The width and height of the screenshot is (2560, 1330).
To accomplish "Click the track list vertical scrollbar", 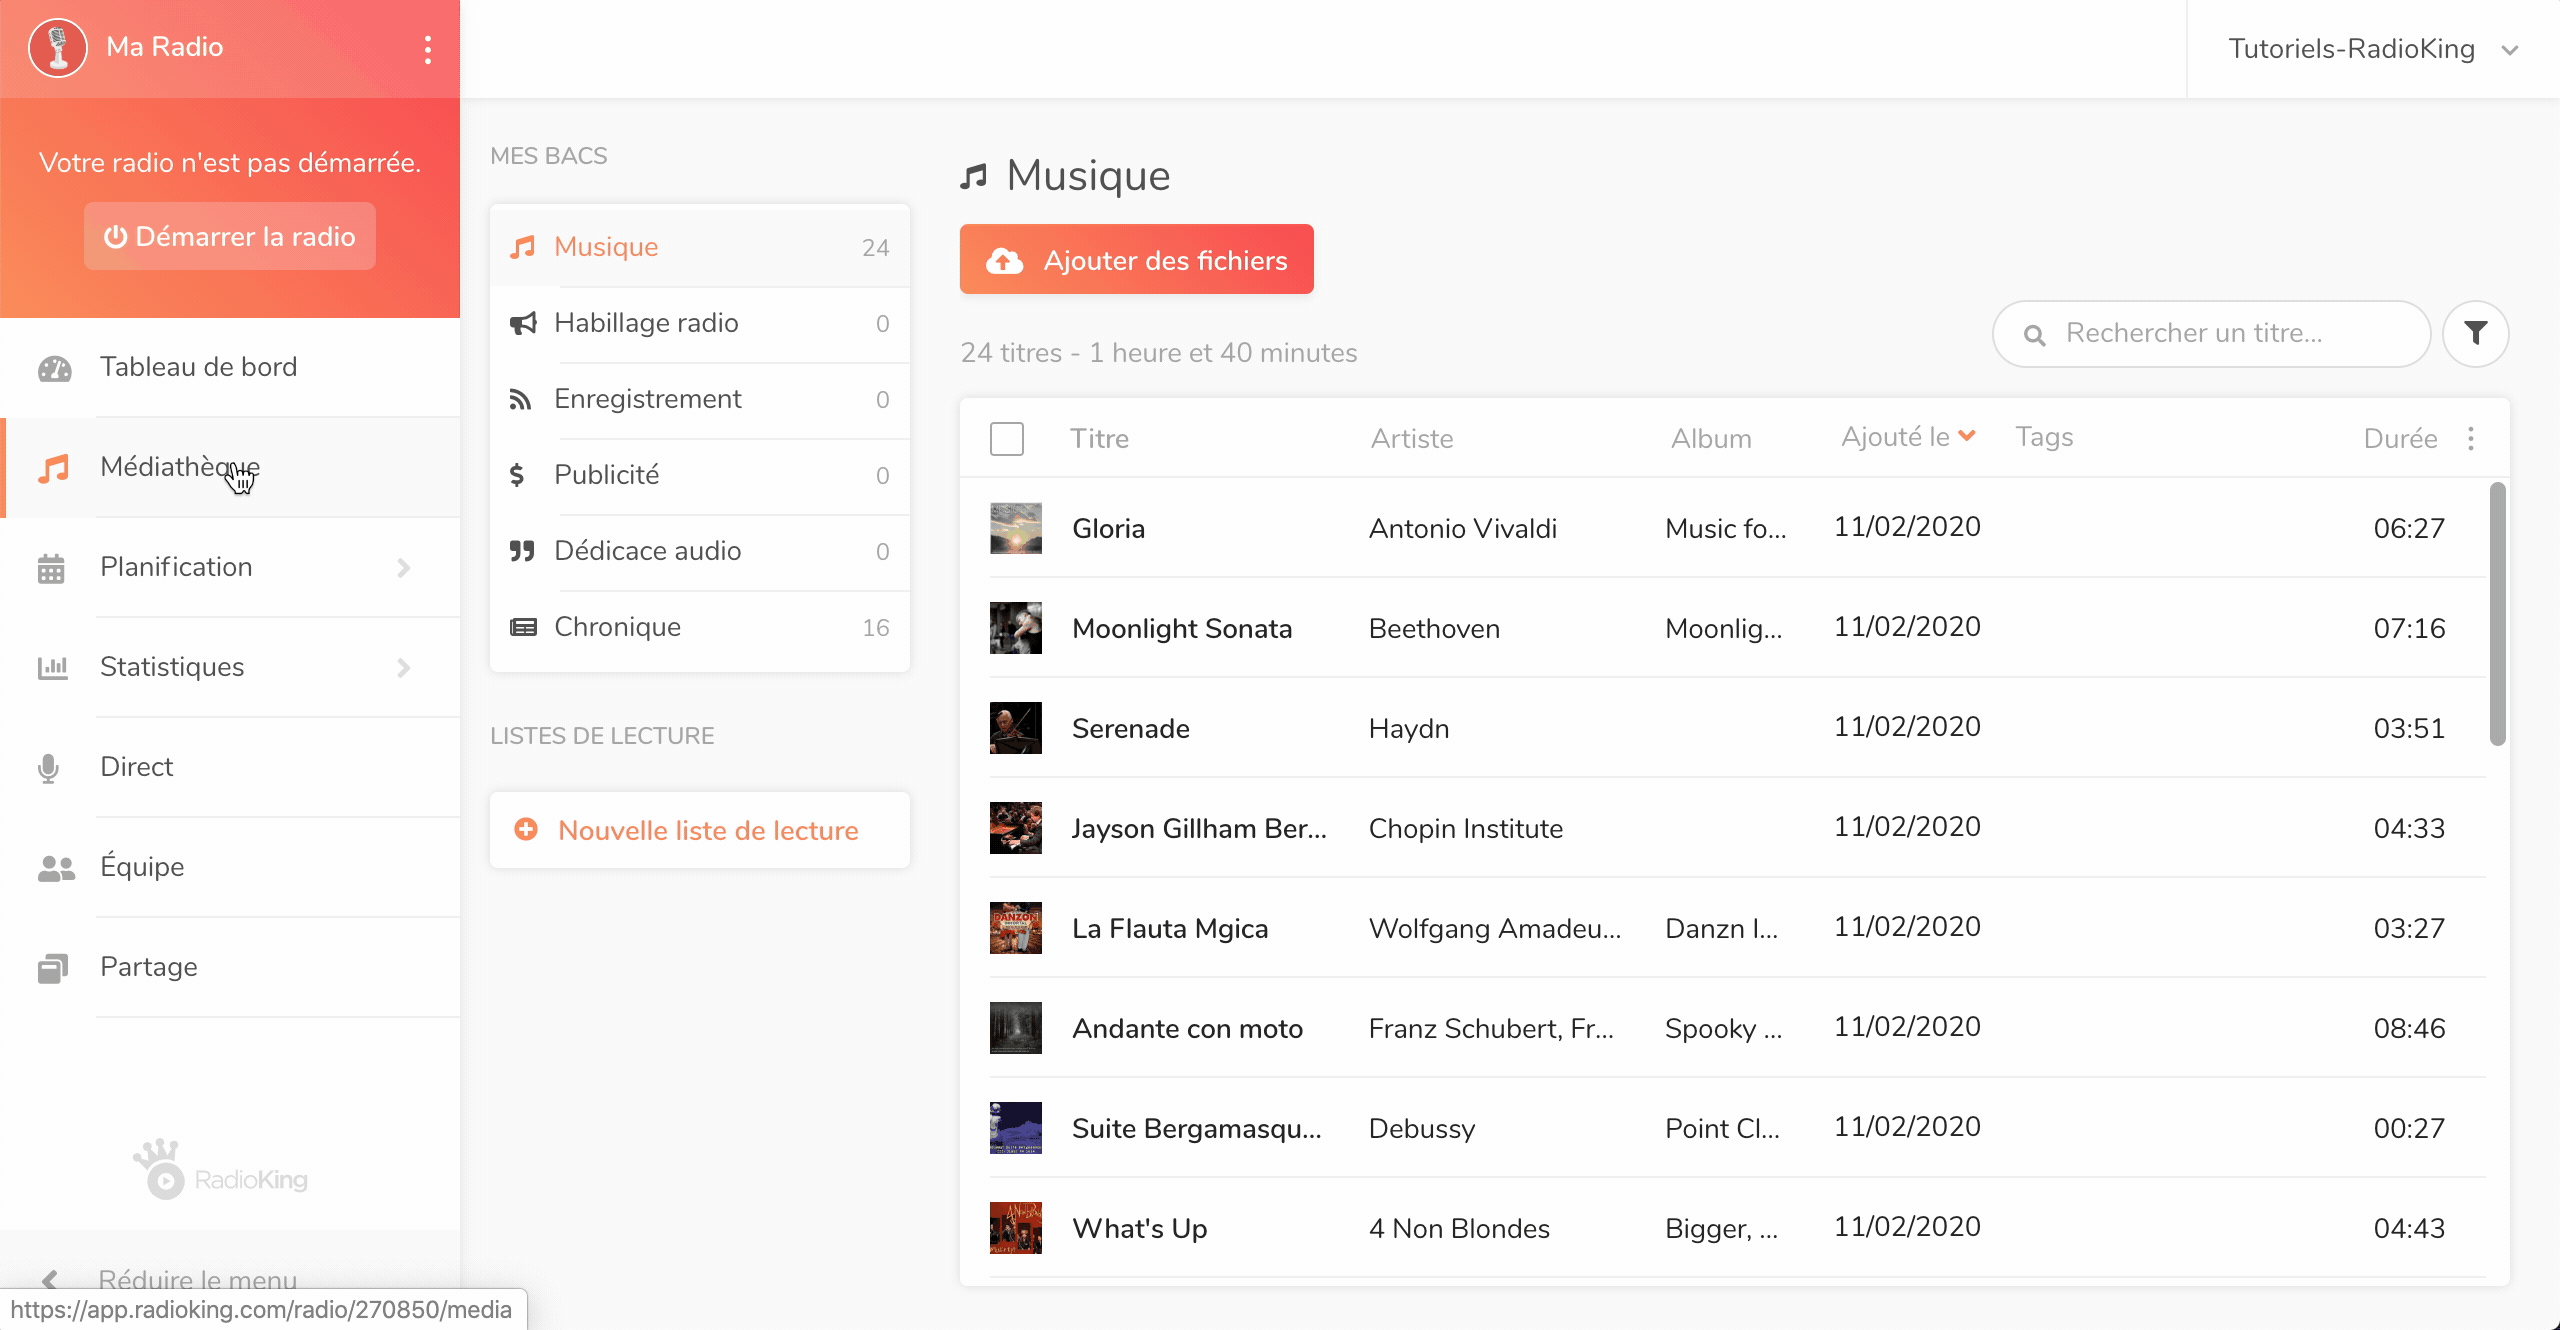I will click(2497, 614).
